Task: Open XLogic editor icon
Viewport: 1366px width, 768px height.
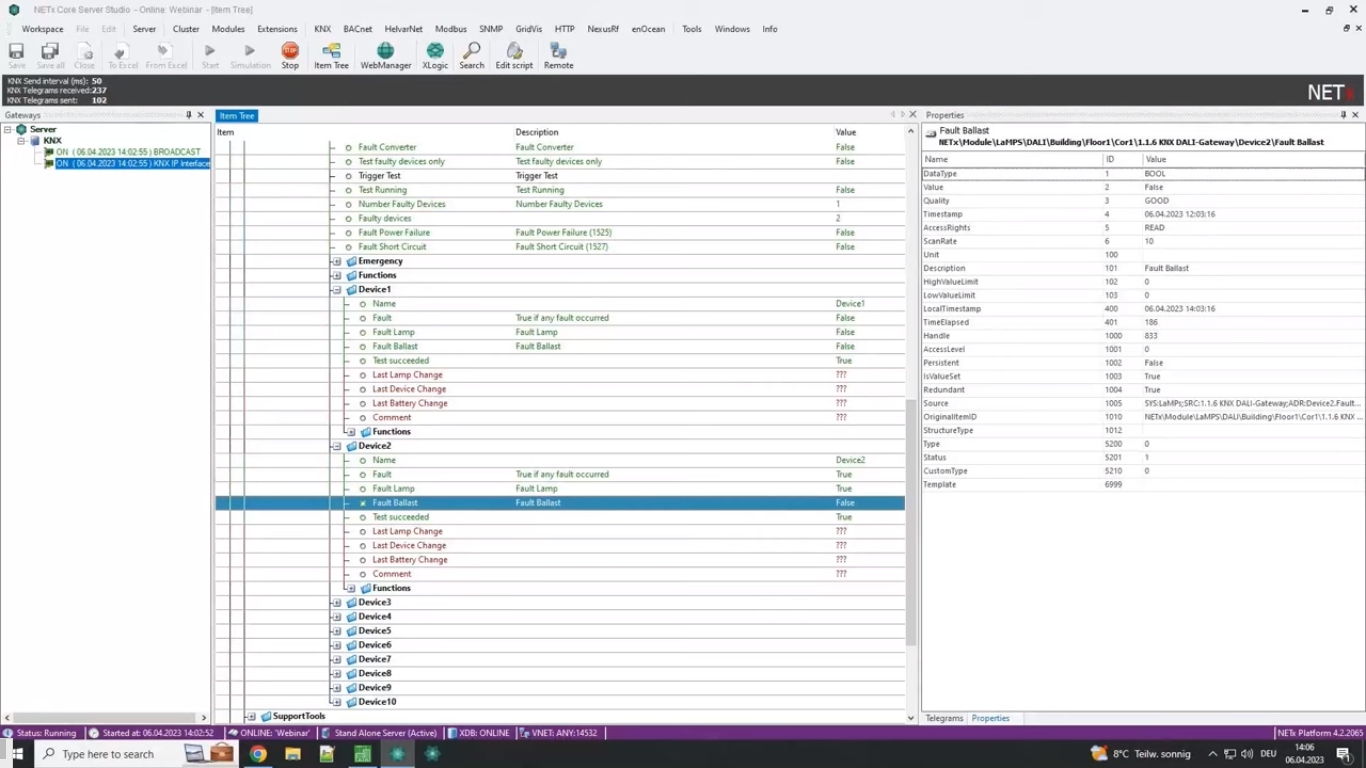Action: 435,56
